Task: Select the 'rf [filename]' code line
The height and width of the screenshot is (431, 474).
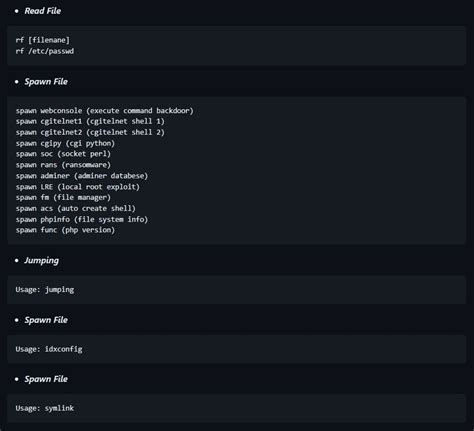Action: click(43, 40)
